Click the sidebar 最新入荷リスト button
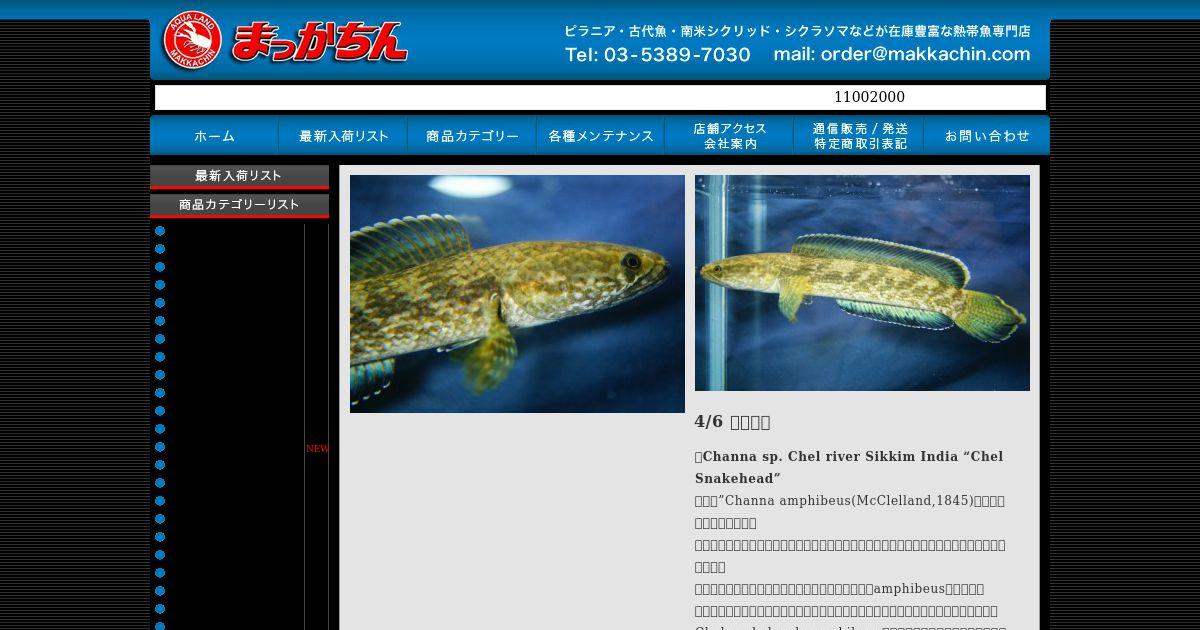The image size is (1200, 630). point(239,176)
